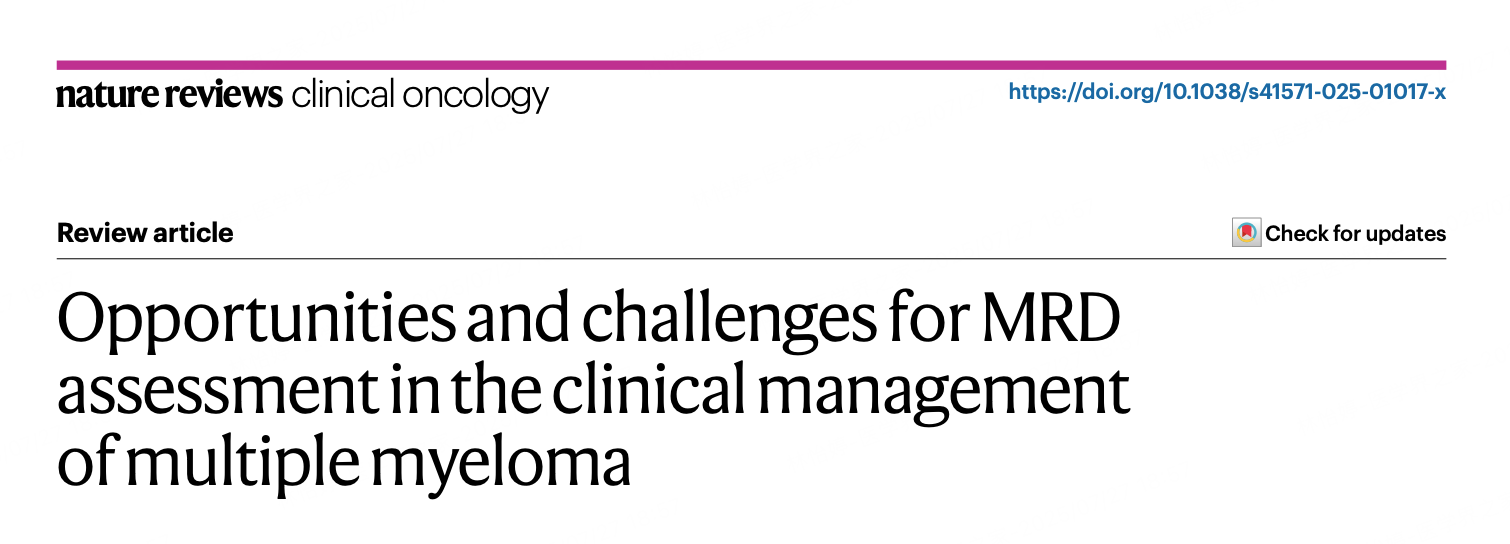The height and width of the screenshot is (544, 1510).
Task: Open the doi.org article link
Action: pyautogui.click(x=1227, y=93)
